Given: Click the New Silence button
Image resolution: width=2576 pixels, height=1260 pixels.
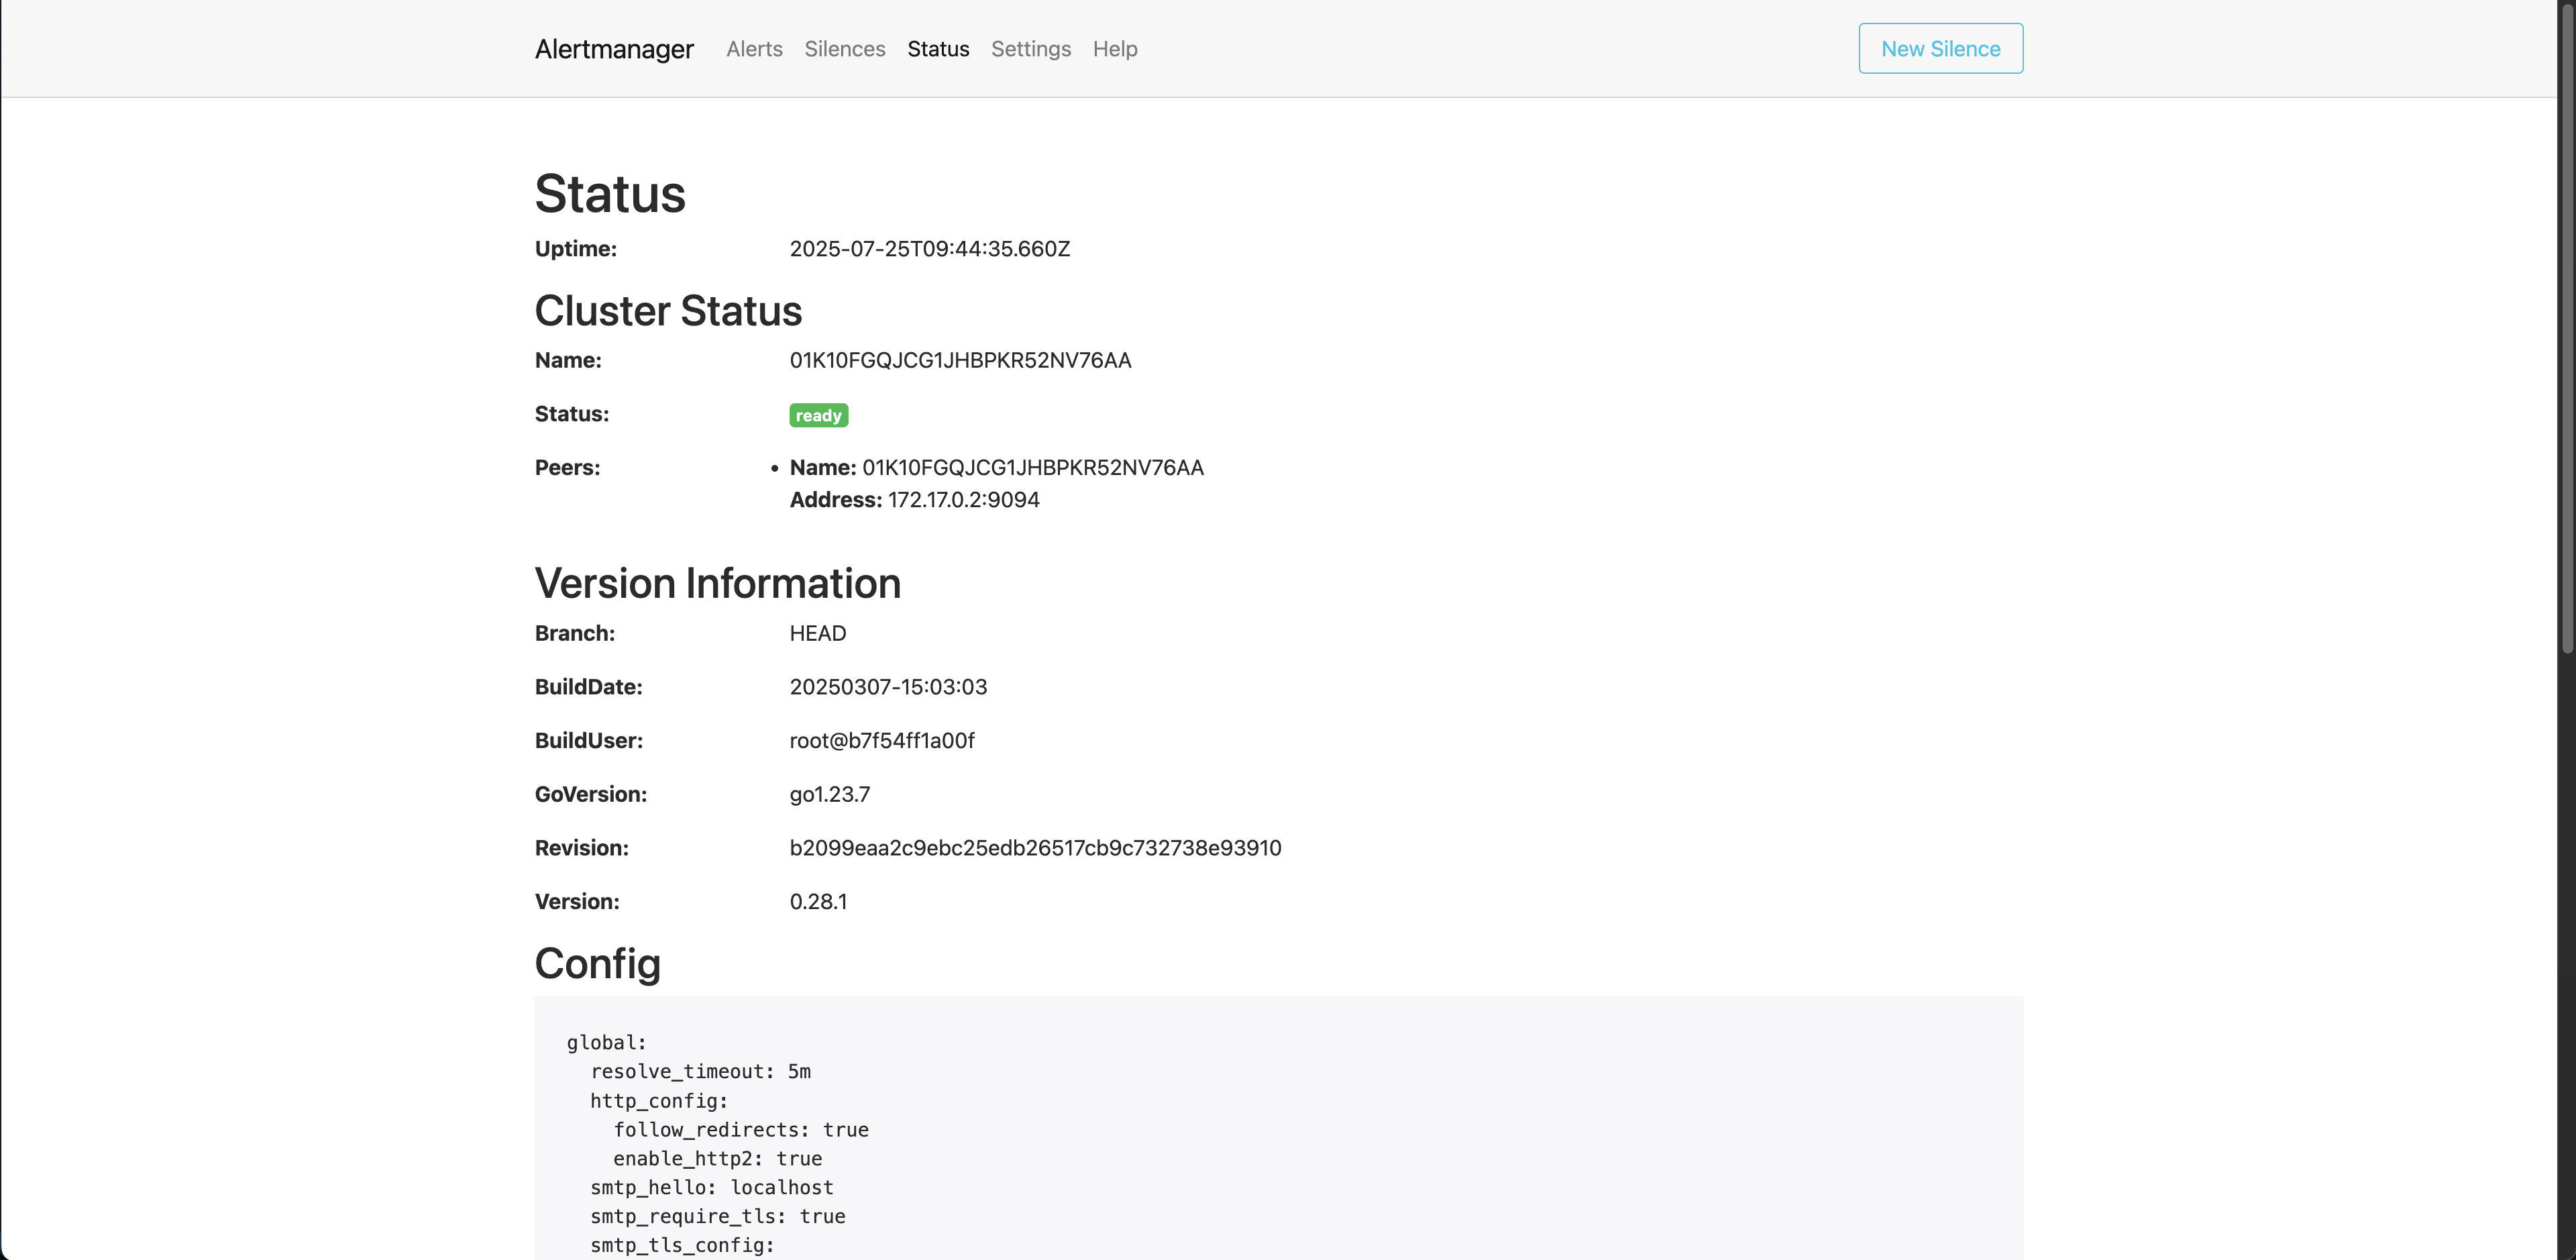Looking at the screenshot, I should (1939, 48).
